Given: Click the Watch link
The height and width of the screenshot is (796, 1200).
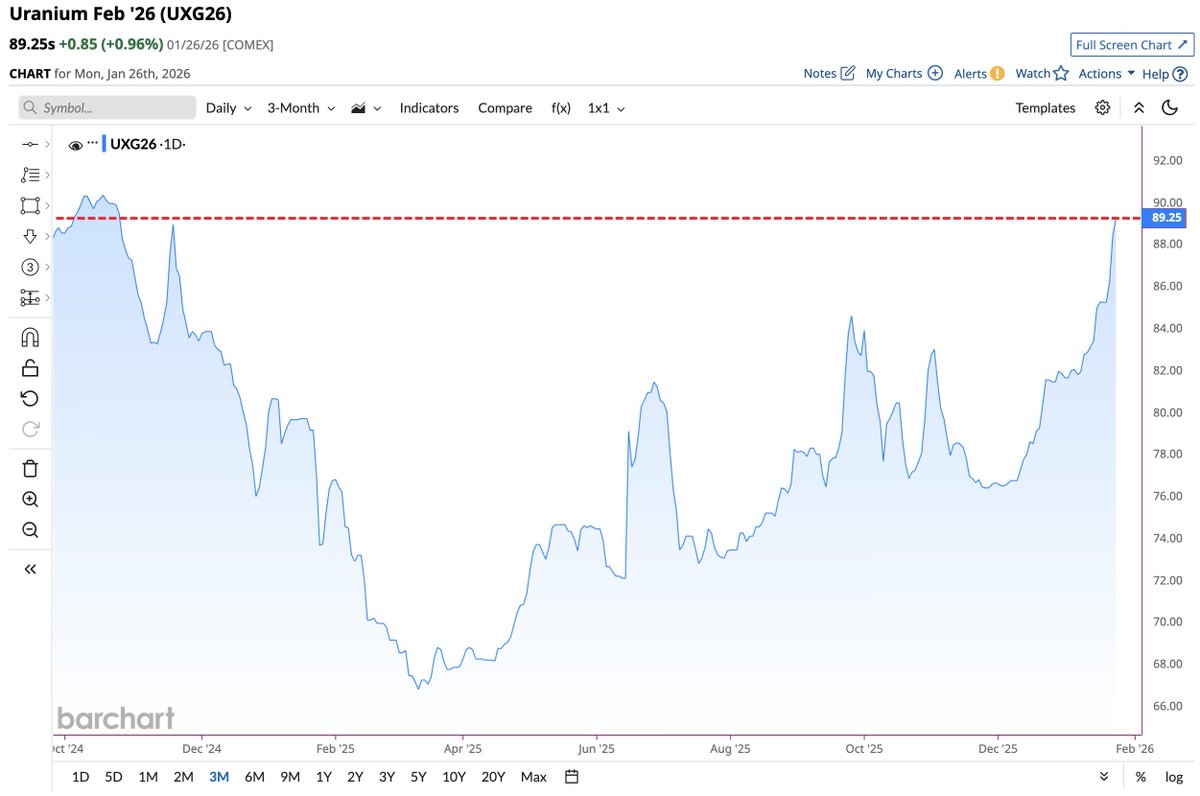Looking at the screenshot, I should (1033, 73).
